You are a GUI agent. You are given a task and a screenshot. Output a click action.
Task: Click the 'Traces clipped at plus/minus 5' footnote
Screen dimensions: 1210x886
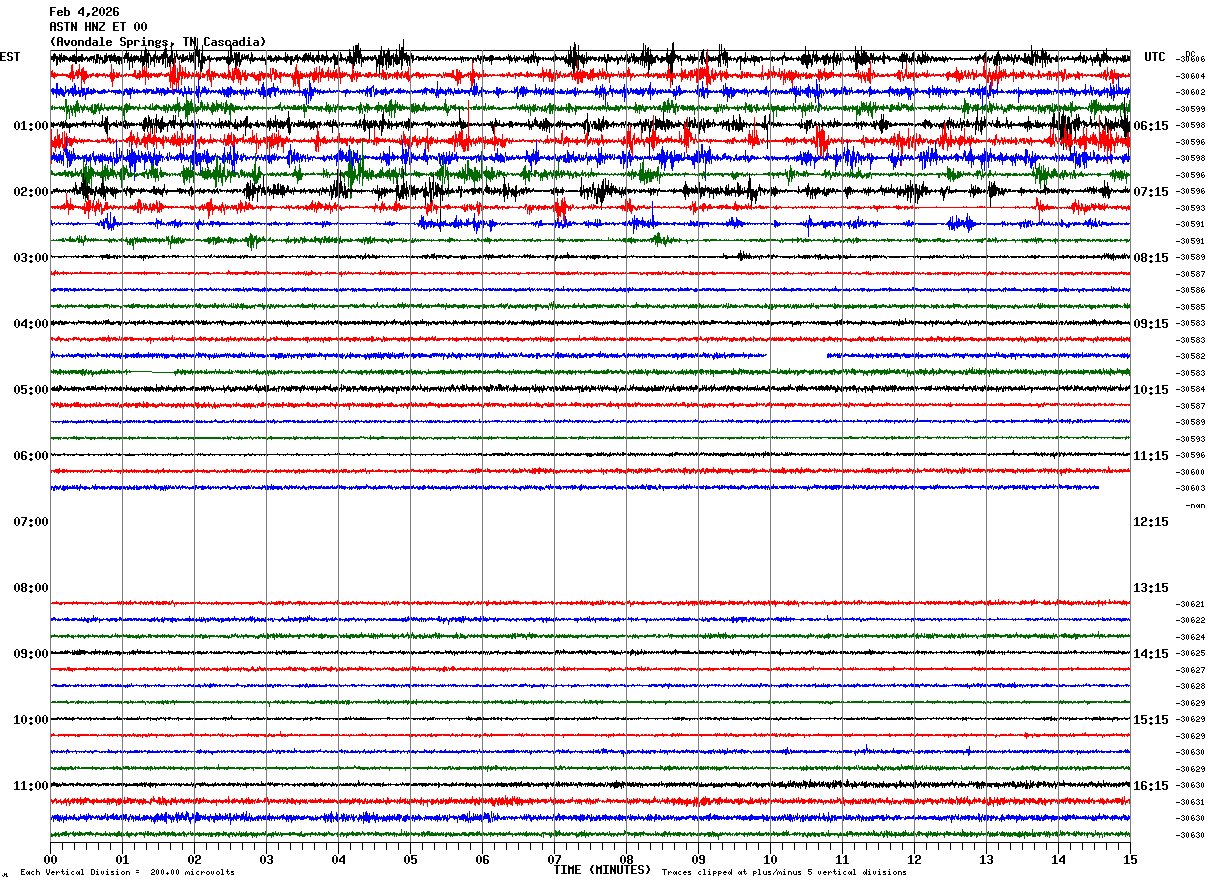[784, 872]
